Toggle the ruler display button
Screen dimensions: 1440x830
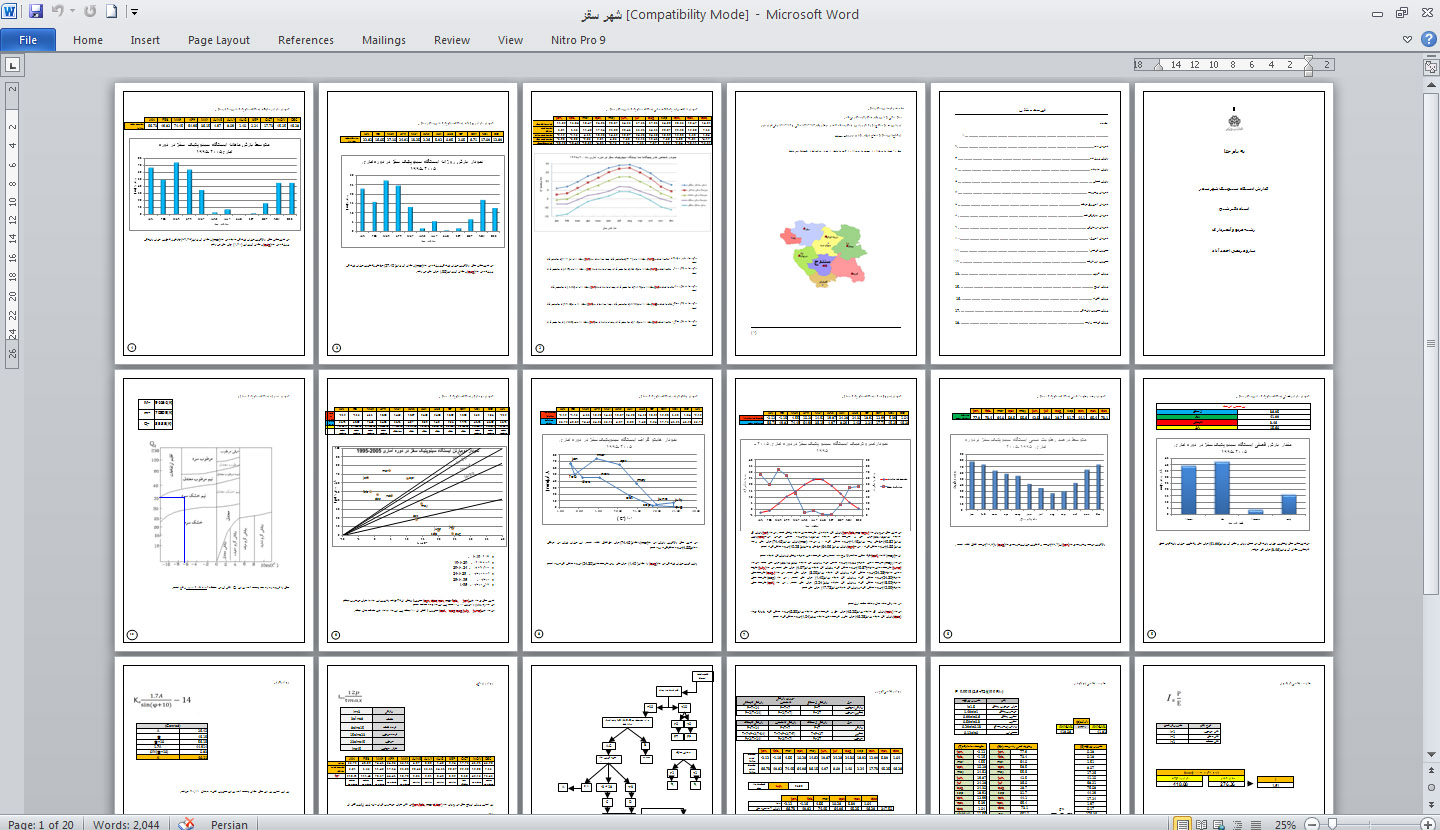(1429, 65)
